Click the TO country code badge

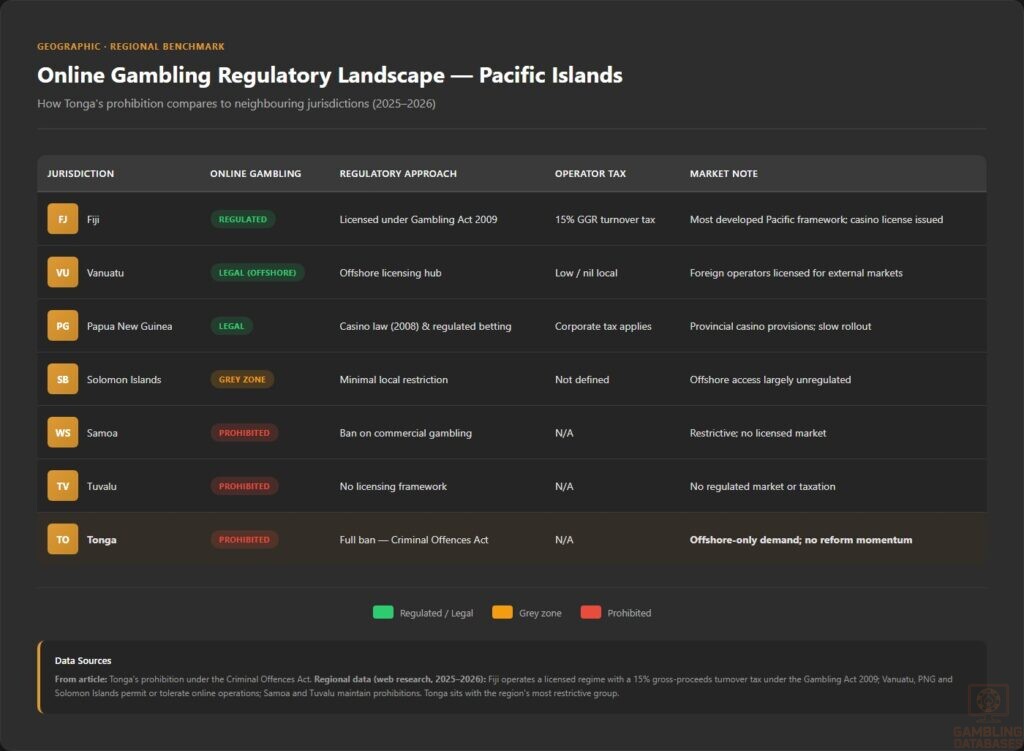[63, 539]
